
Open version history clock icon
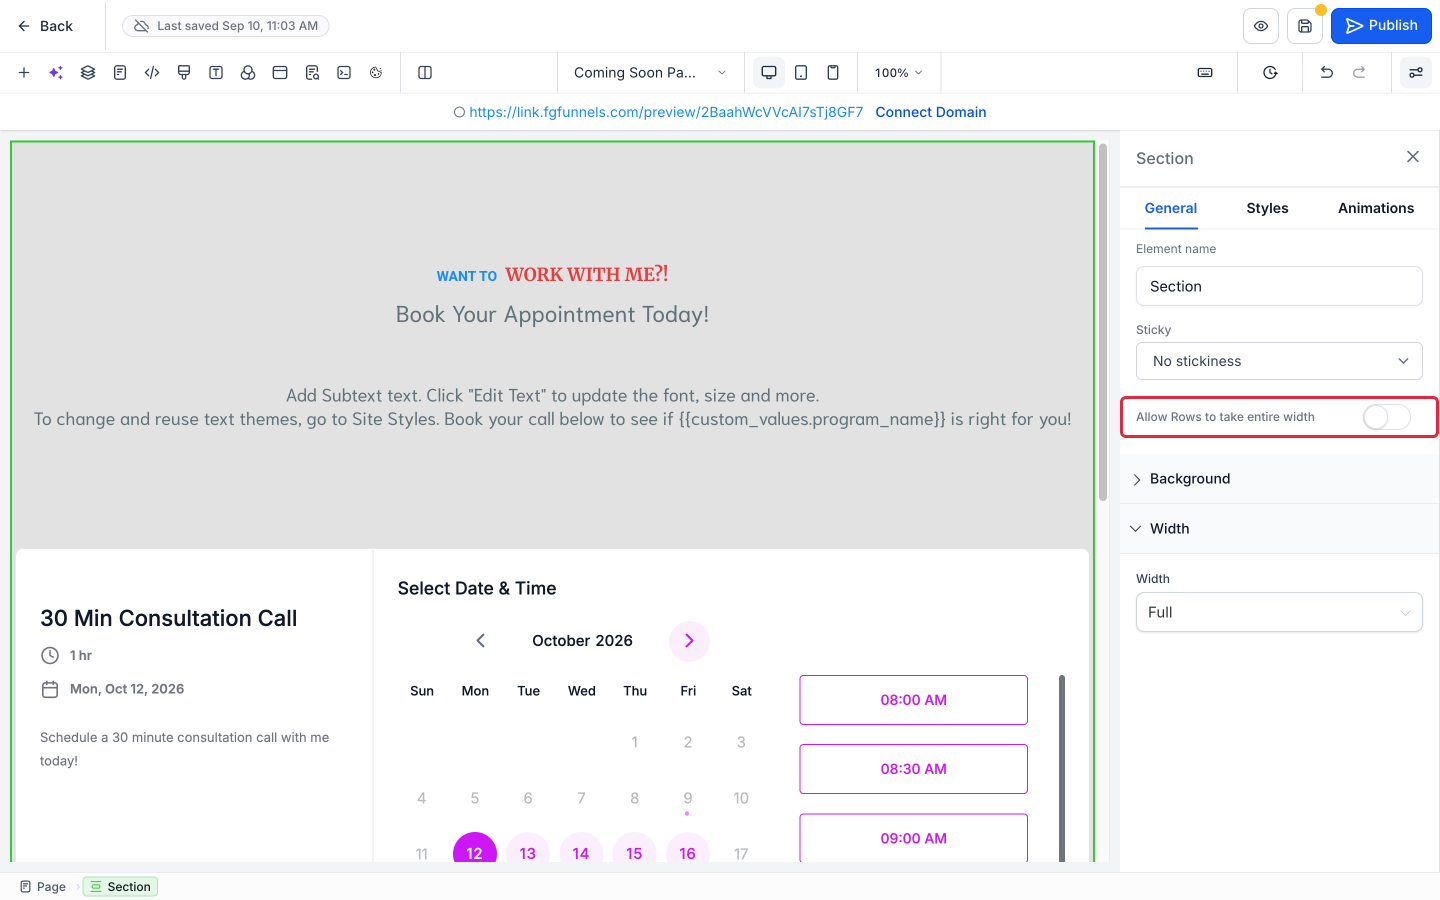click(x=1270, y=72)
